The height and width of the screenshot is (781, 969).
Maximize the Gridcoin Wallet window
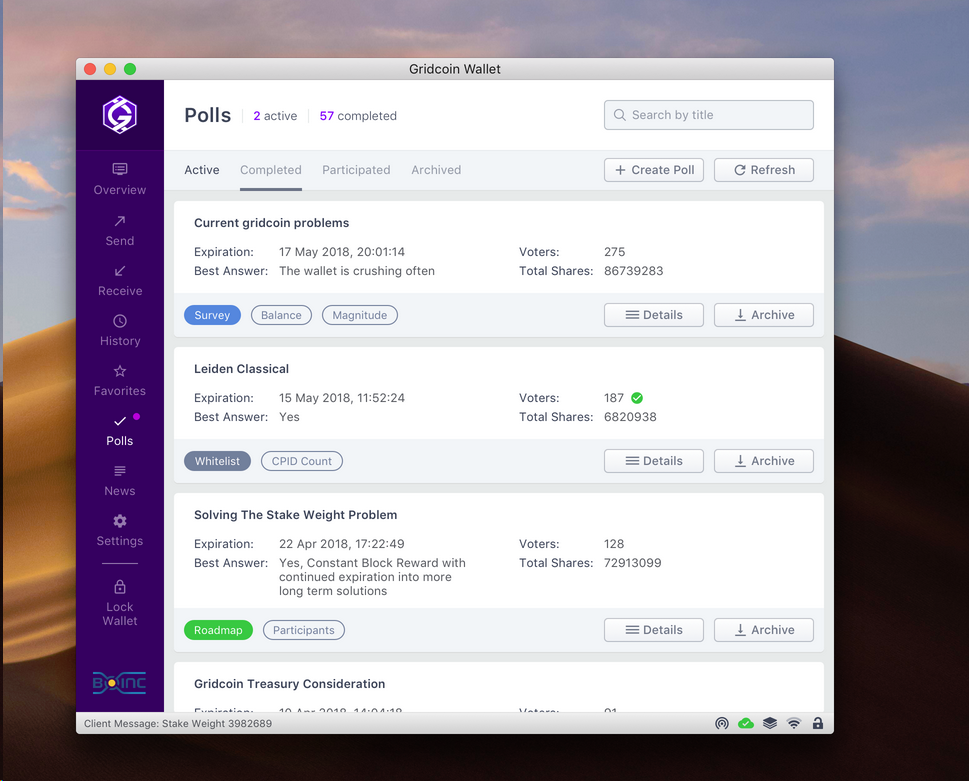coord(130,69)
